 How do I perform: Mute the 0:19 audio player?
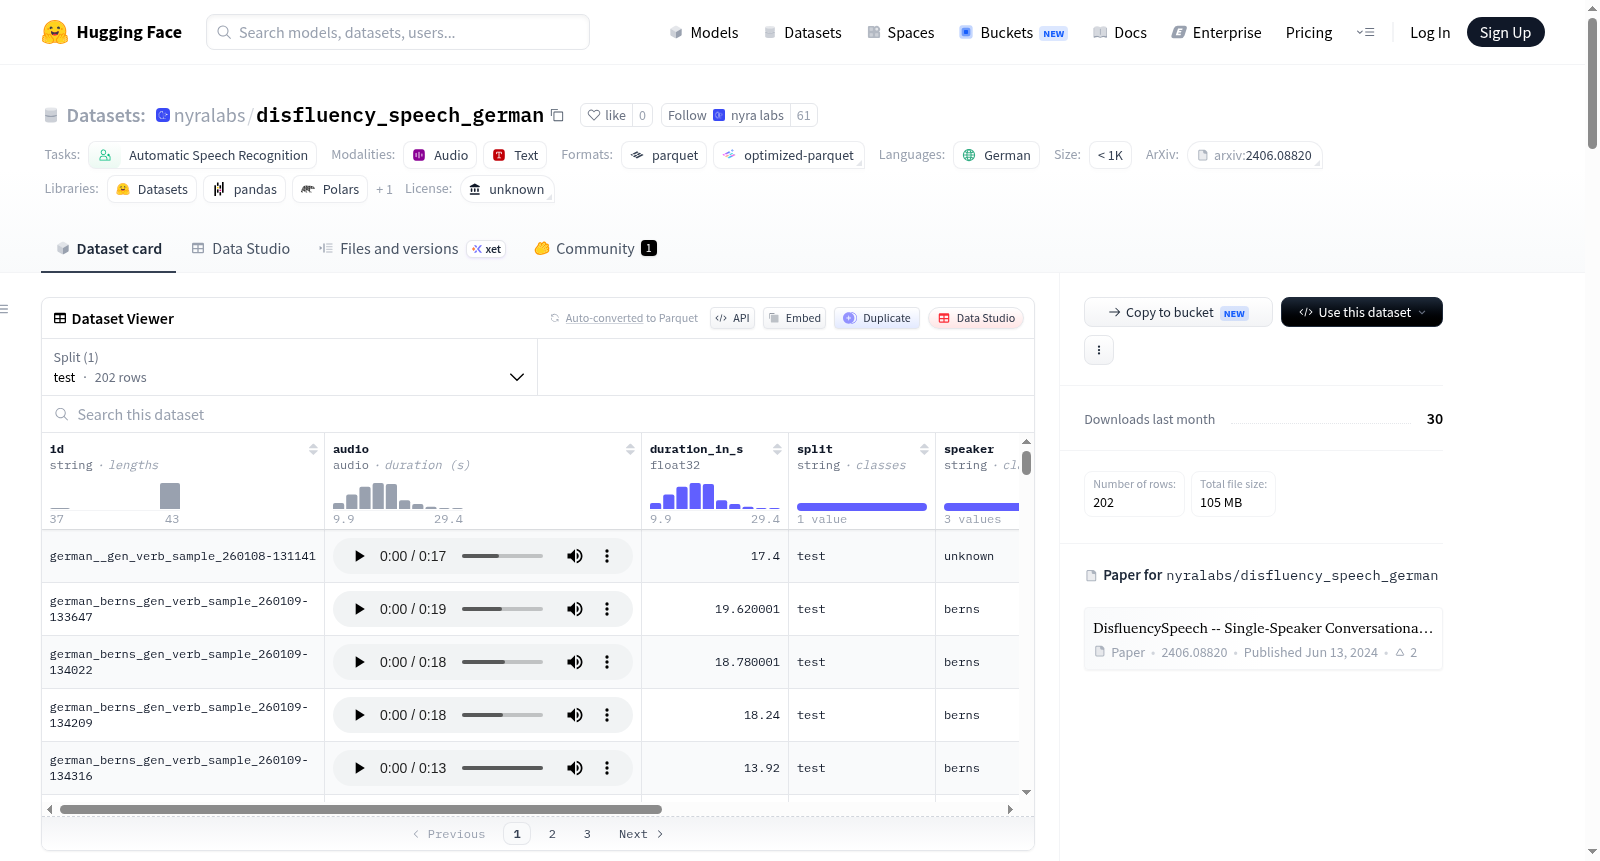click(575, 609)
